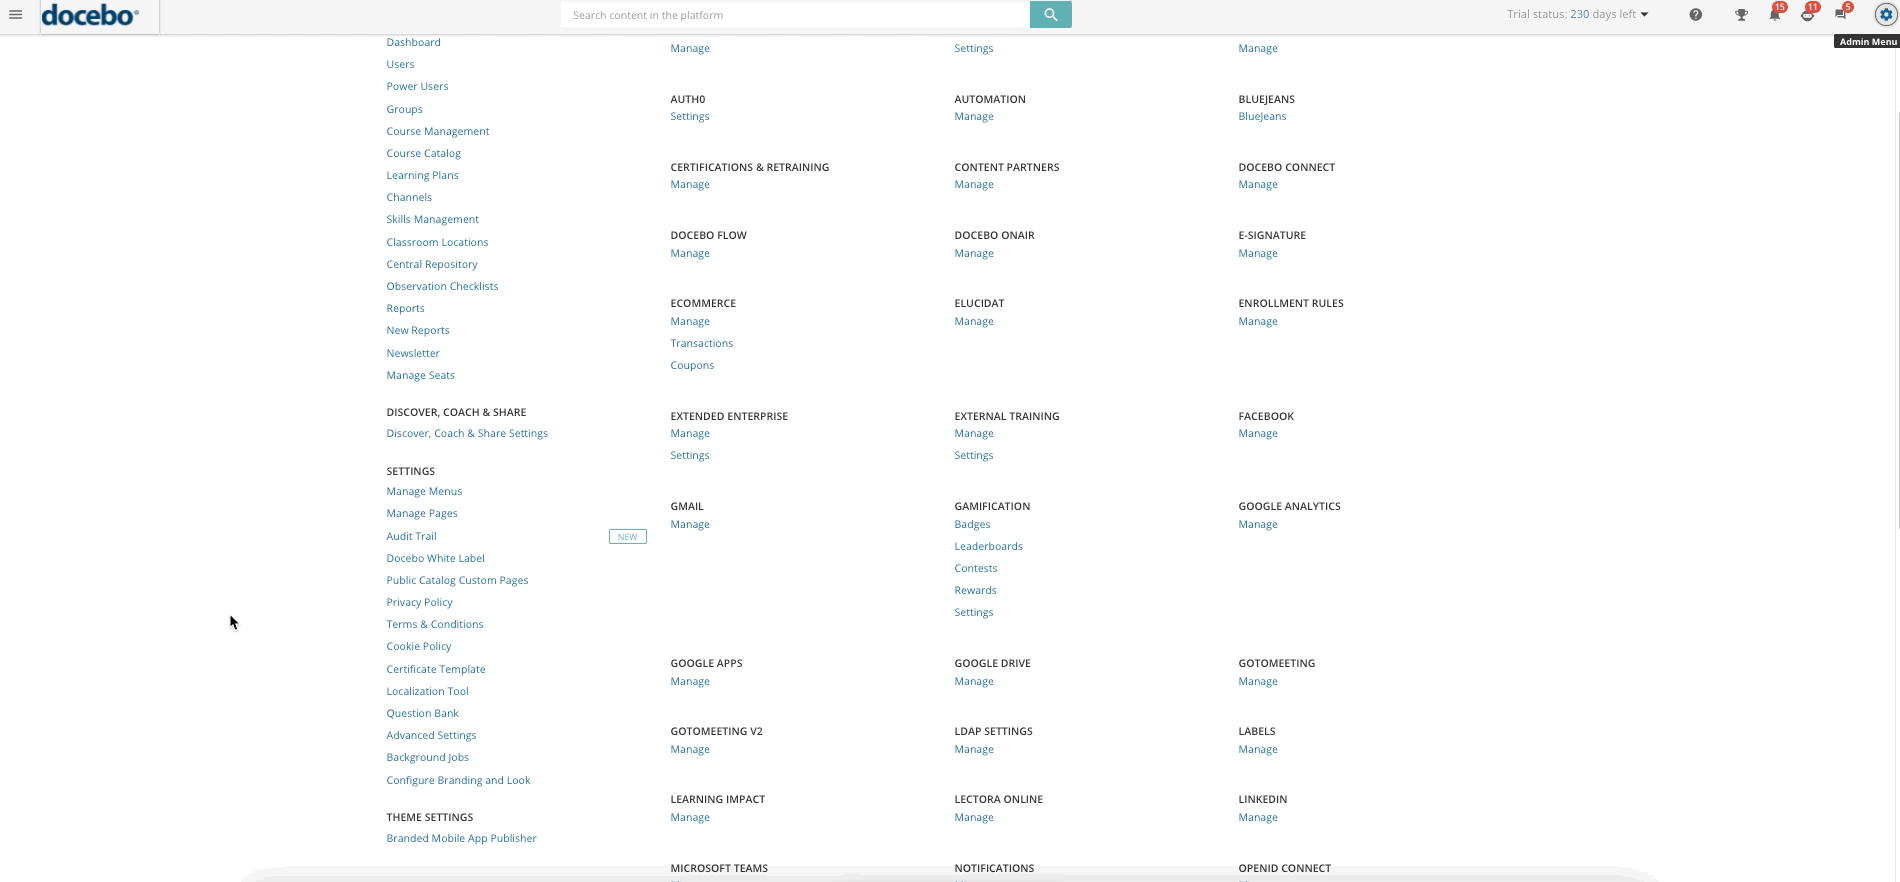
Task: Open Localization Tool
Action: point(427,691)
